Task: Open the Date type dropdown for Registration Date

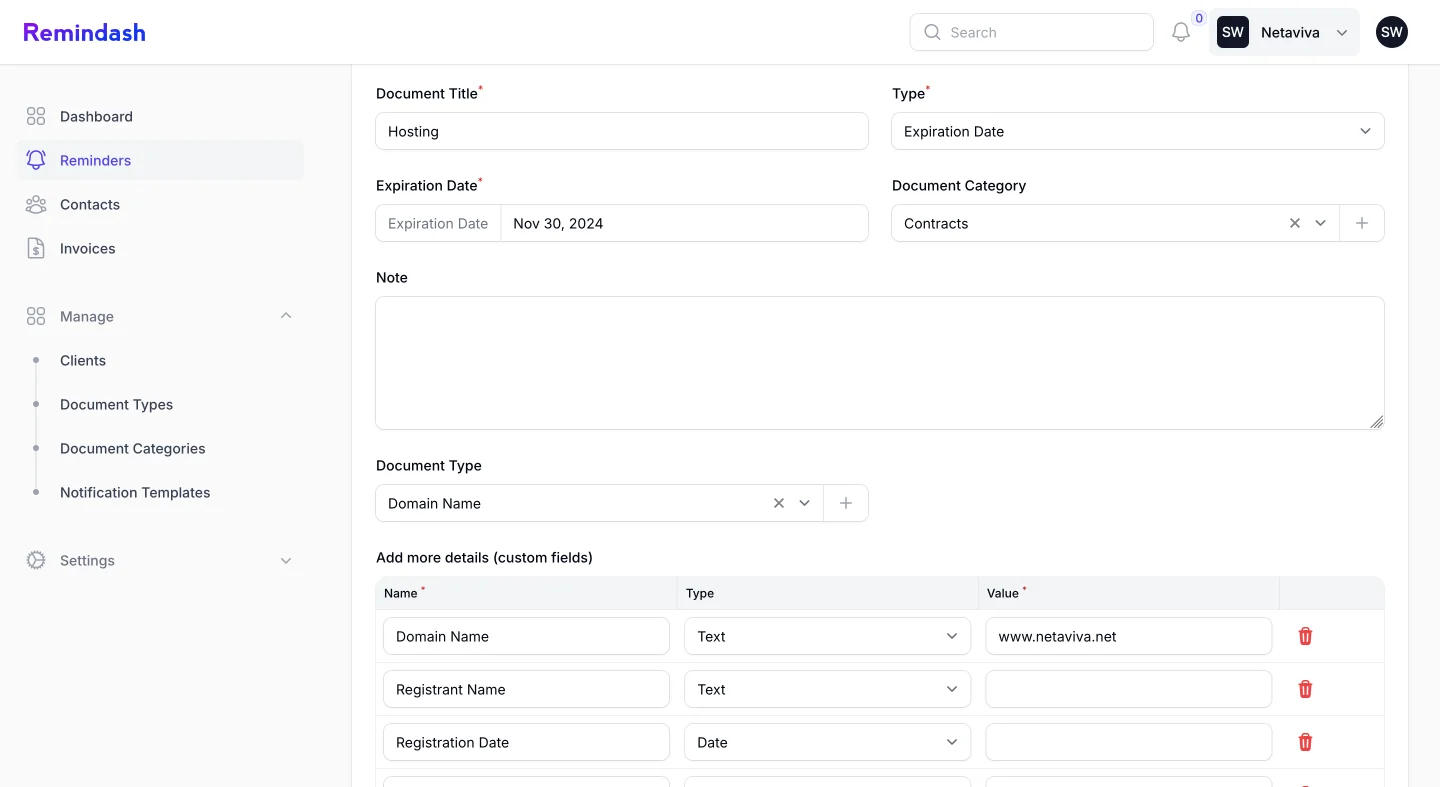Action: tap(827, 742)
